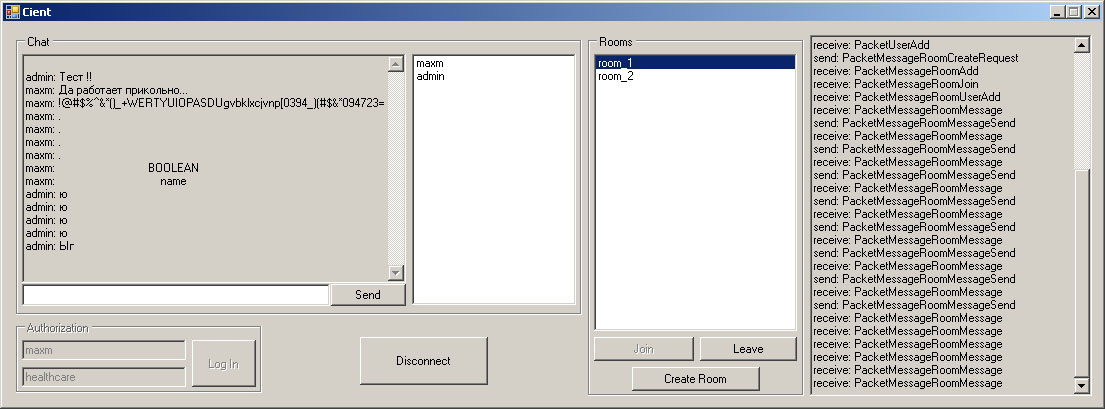Click the chat message input field
This screenshot has width=1105, height=409.
[176, 295]
